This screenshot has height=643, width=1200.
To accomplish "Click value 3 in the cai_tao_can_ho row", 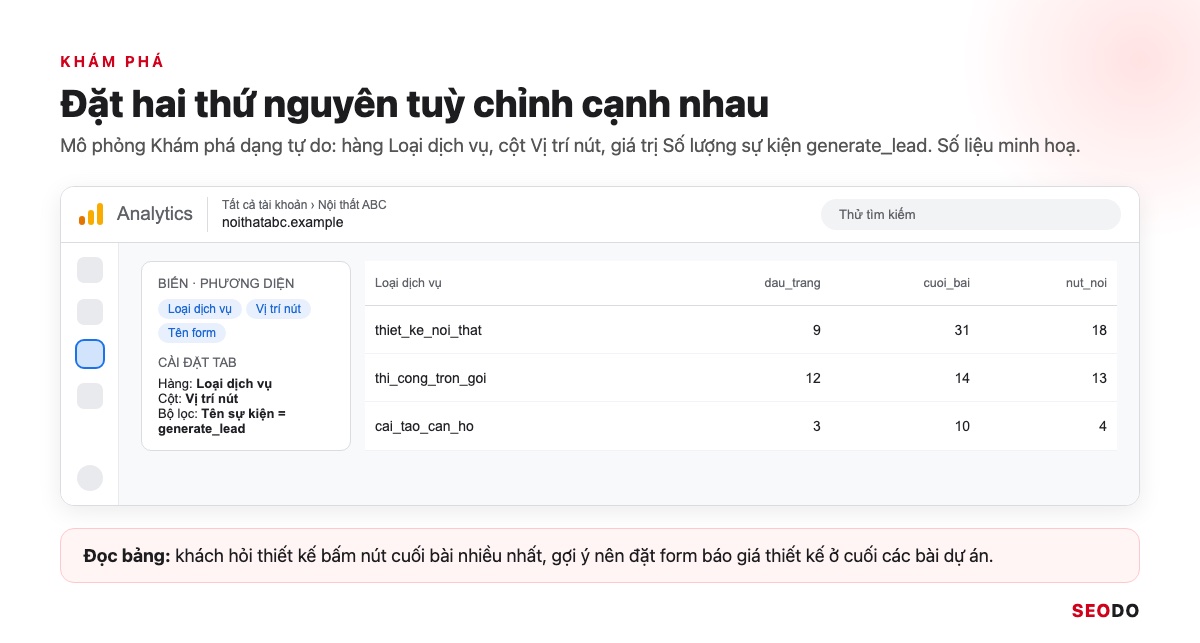I will (x=817, y=426).
